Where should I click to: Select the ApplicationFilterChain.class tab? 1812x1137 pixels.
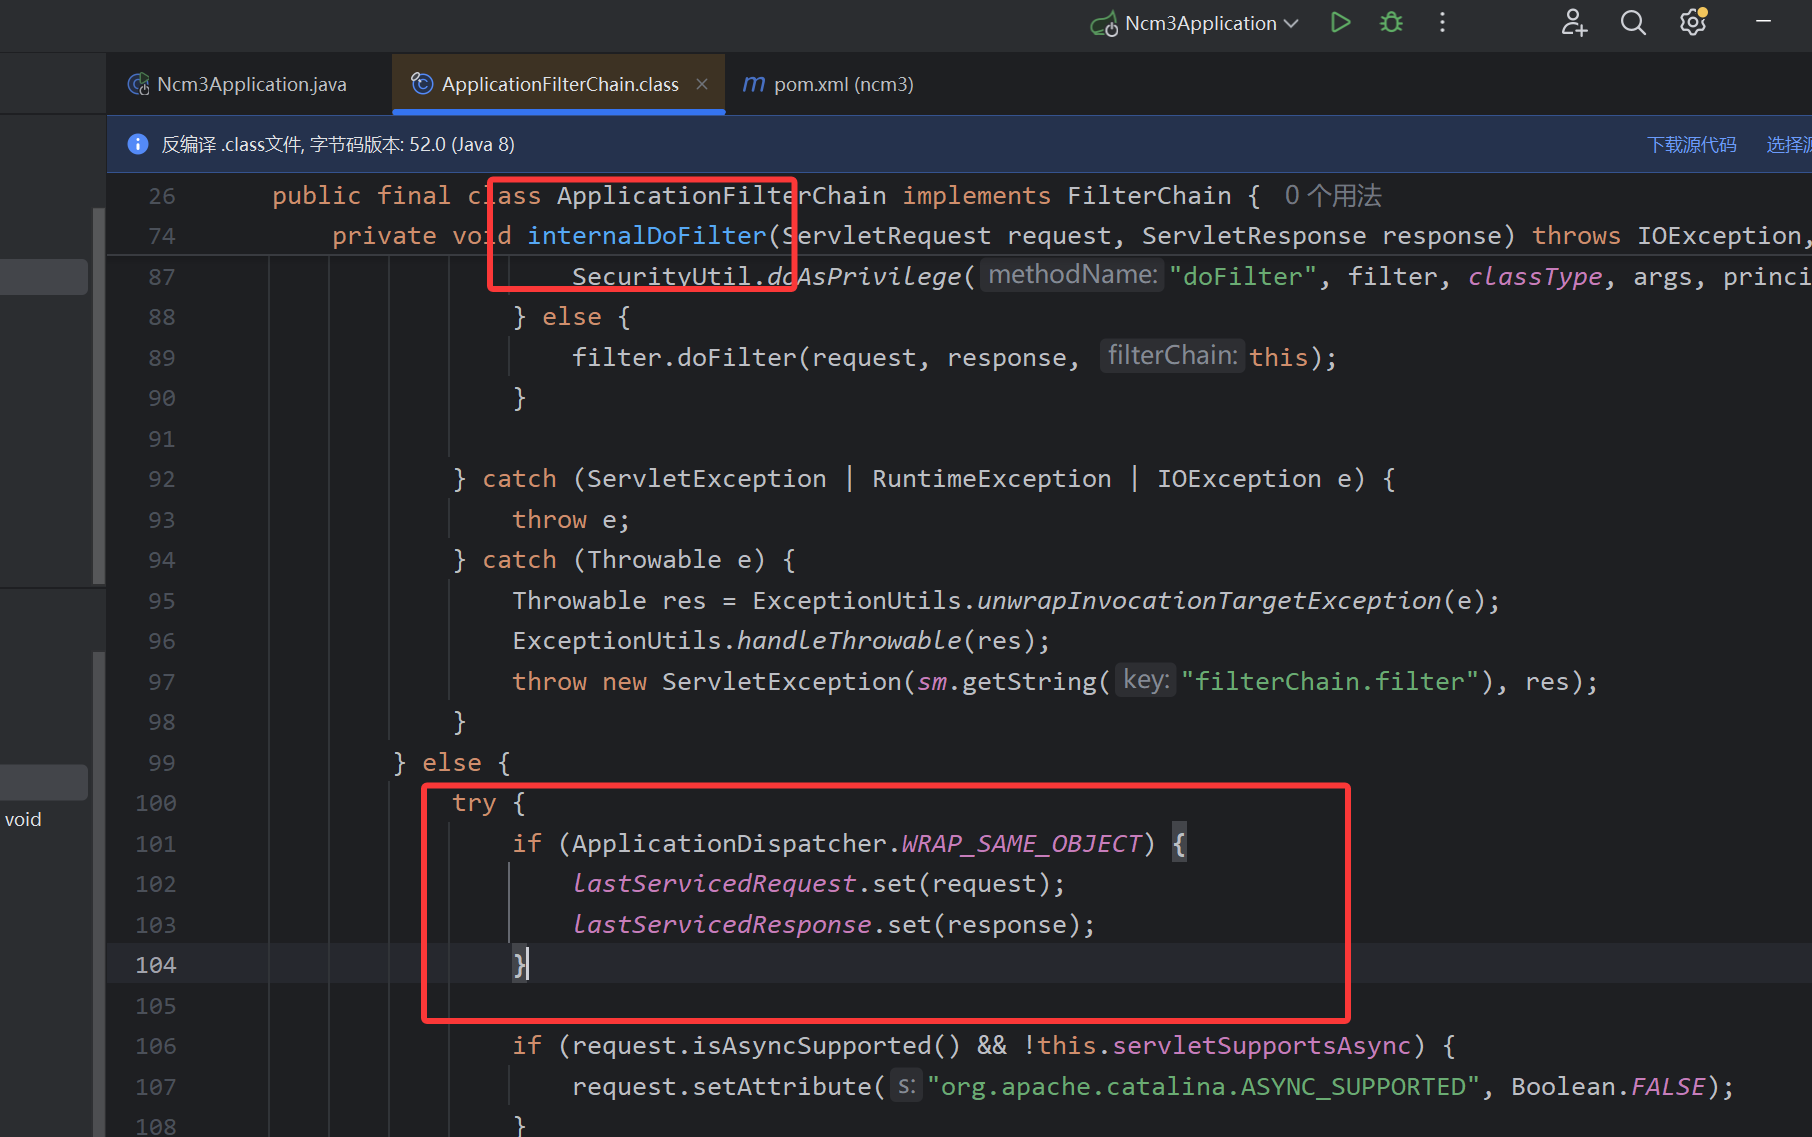(x=559, y=85)
